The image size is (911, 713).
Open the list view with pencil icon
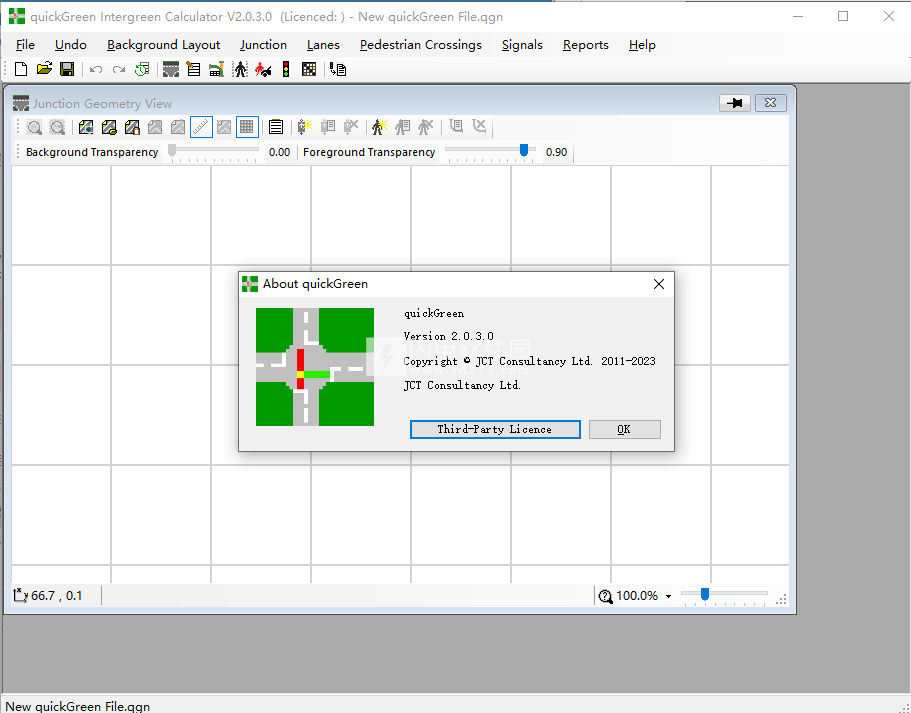(193, 70)
